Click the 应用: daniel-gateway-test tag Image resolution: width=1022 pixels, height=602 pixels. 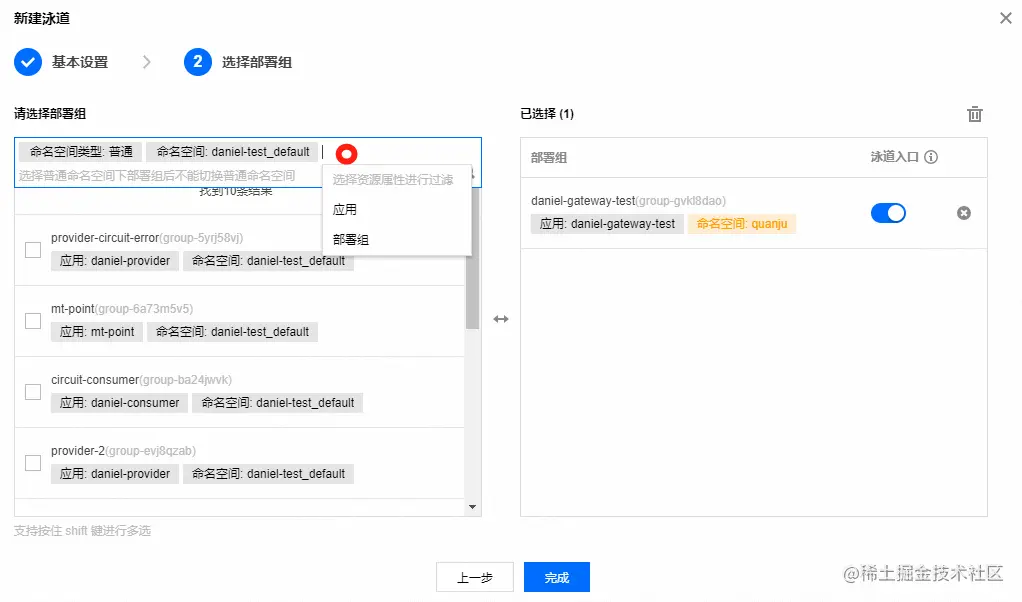607,223
